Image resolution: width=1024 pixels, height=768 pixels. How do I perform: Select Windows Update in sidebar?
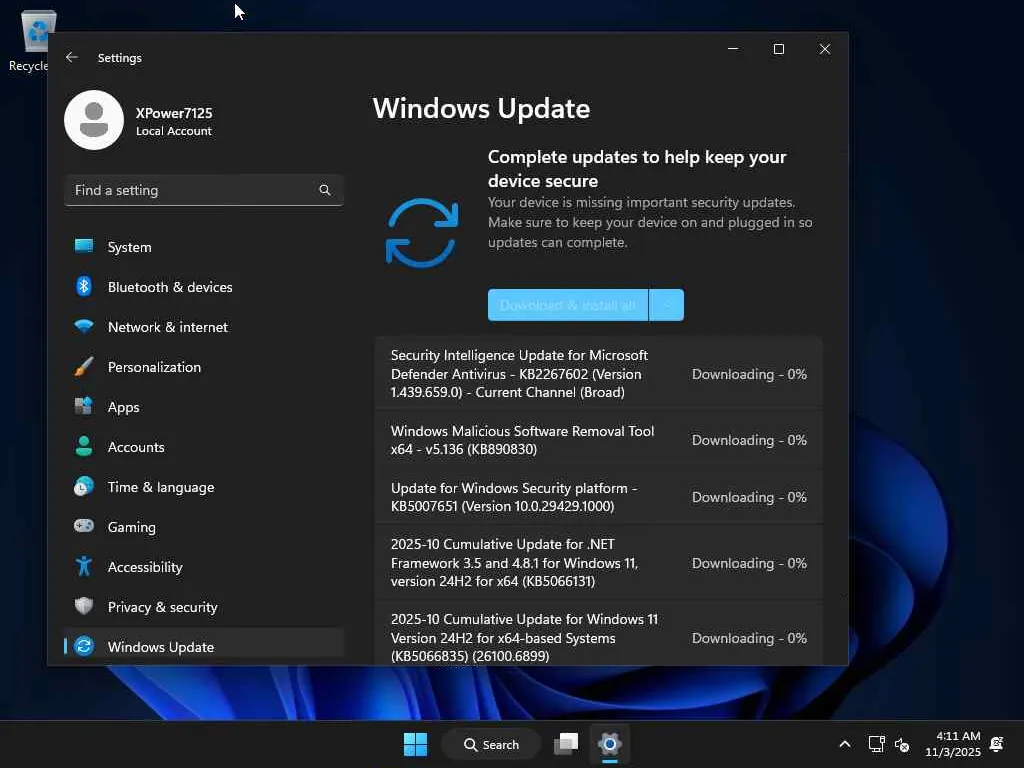[204, 646]
